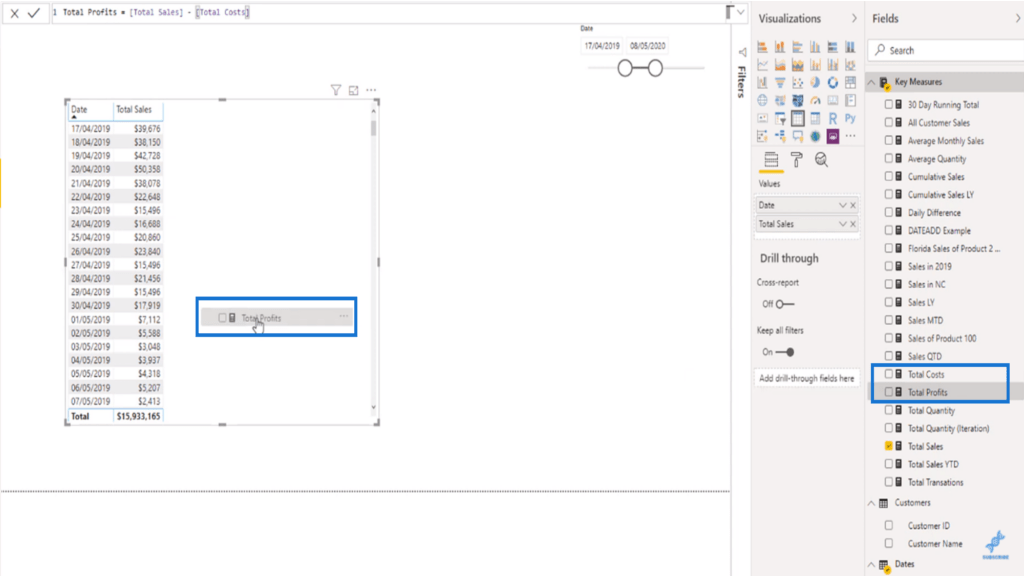Open more visuals ellipsis in Visualizations
The height and width of the screenshot is (576, 1024).
click(850, 136)
